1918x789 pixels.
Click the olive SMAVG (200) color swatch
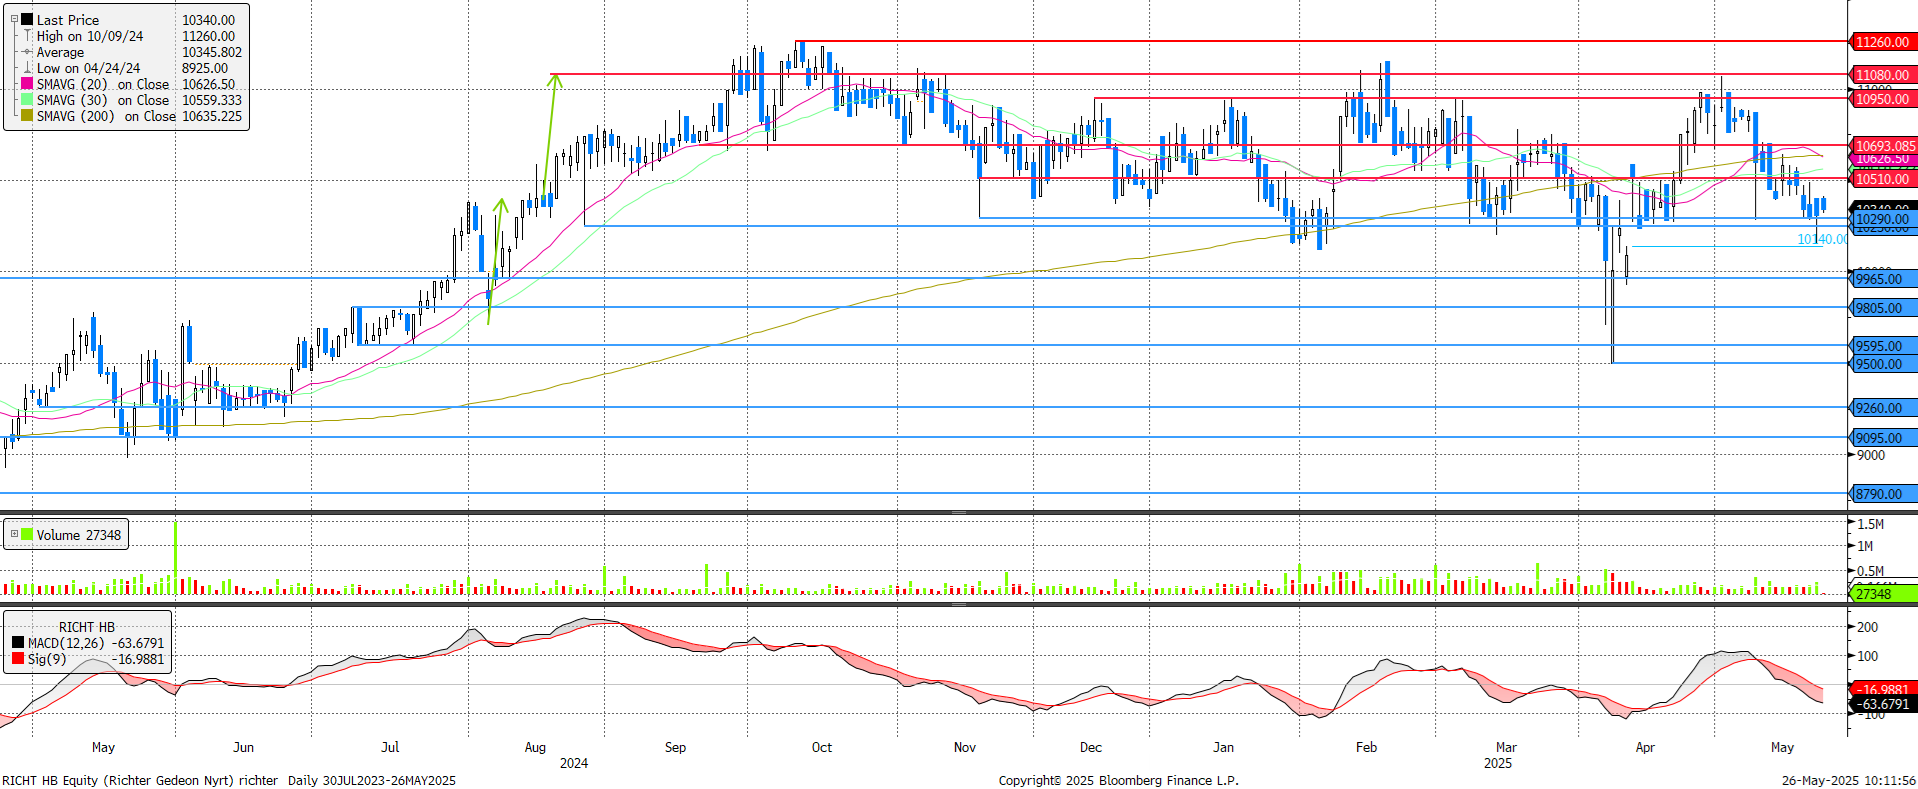click(x=28, y=116)
